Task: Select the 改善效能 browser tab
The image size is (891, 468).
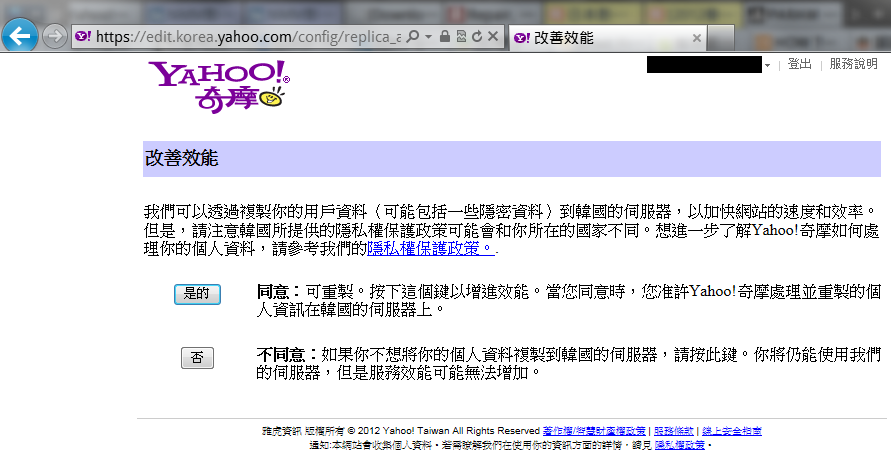Action: [x=607, y=38]
